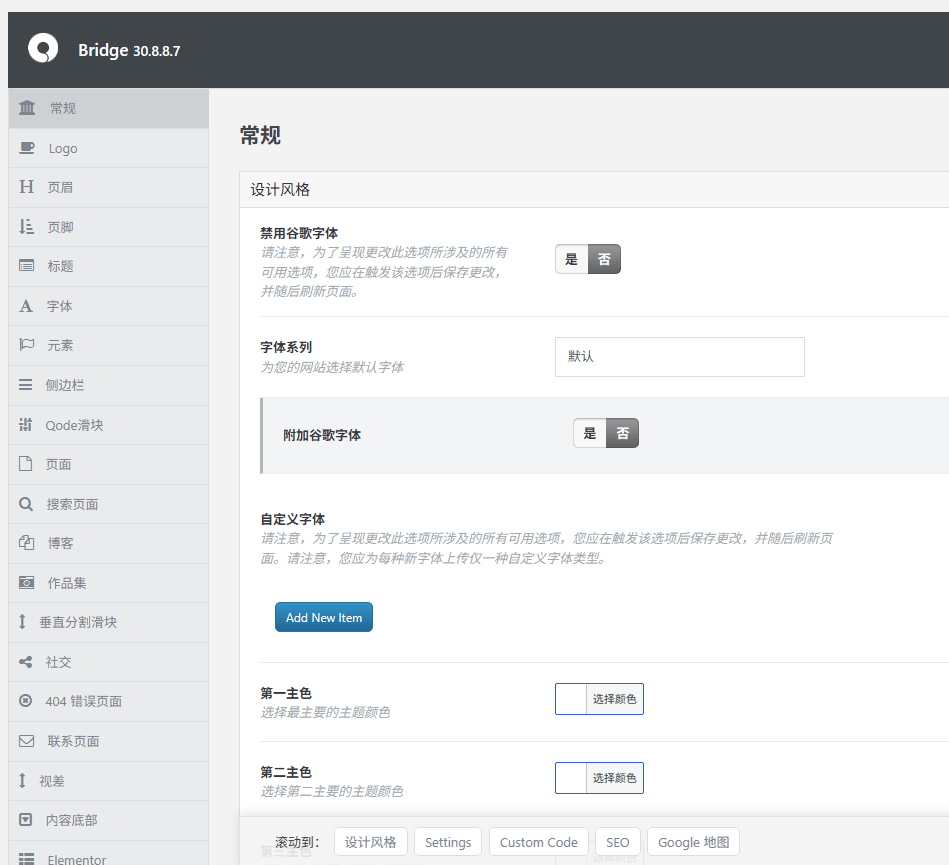This screenshot has width=949, height=865.
Task: Open the 字体系列 dropdown showing 默认
Action: click(x=680, y=357)
